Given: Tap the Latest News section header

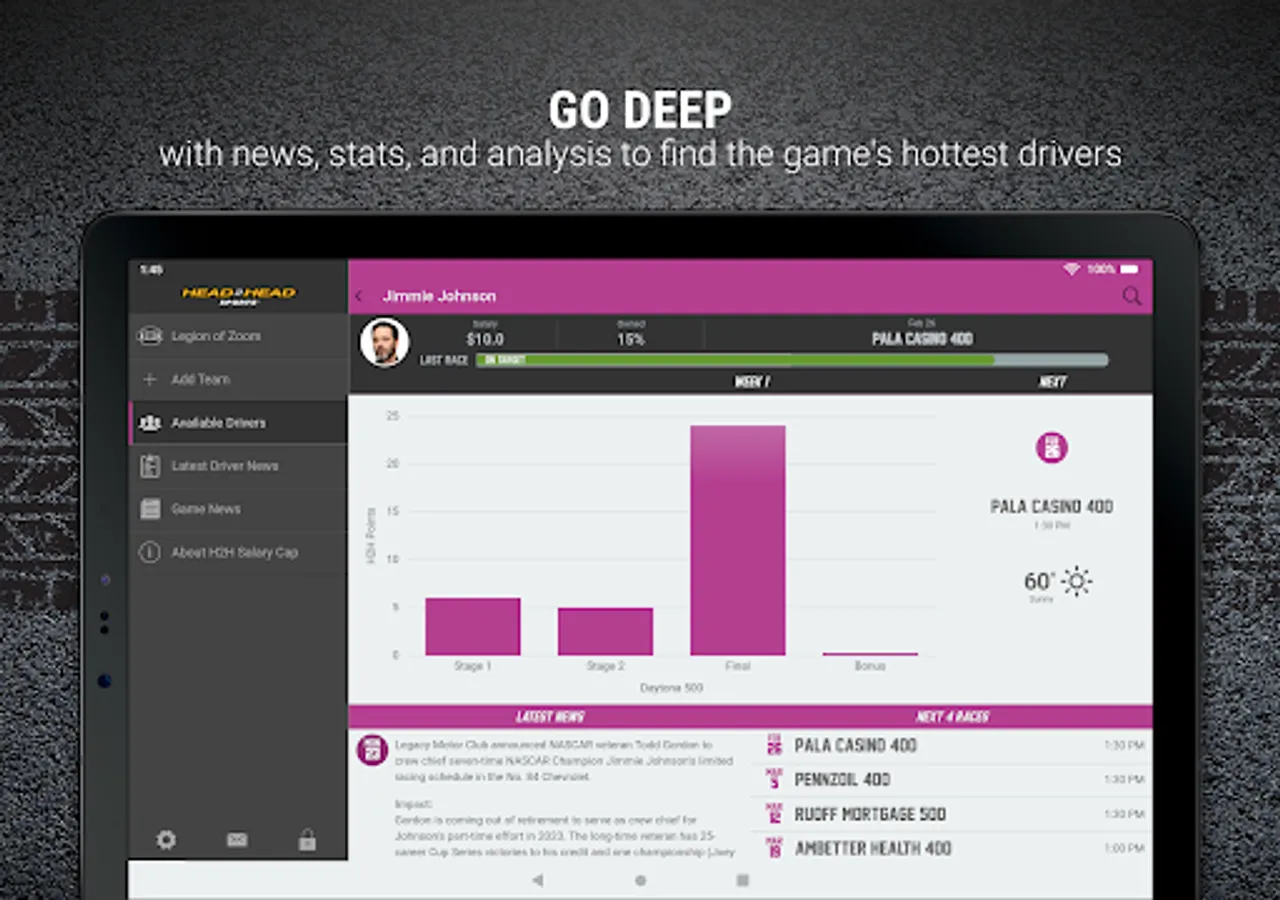Looking at the screenshot, I should 550,717.
